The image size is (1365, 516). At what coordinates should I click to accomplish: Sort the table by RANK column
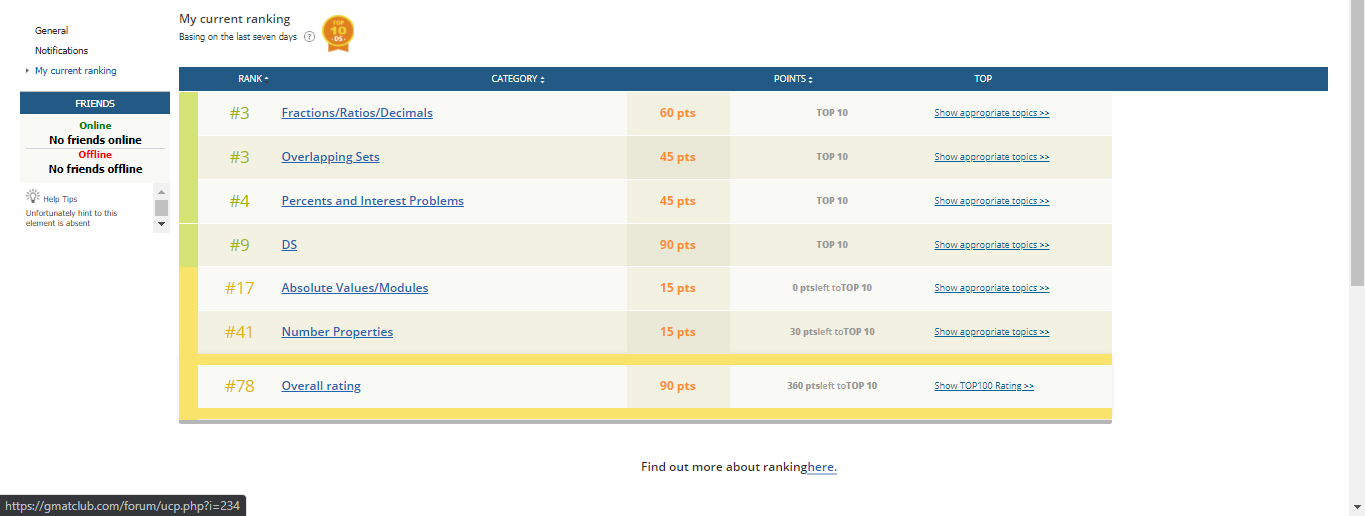253,79
